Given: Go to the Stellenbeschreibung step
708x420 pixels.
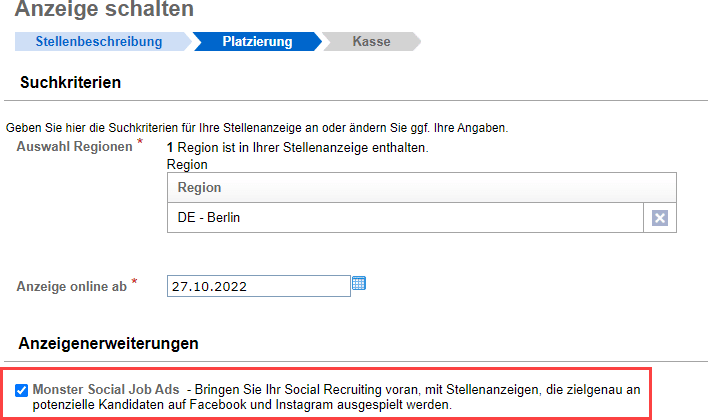Looking at the screenshot, I should (99, 42).
